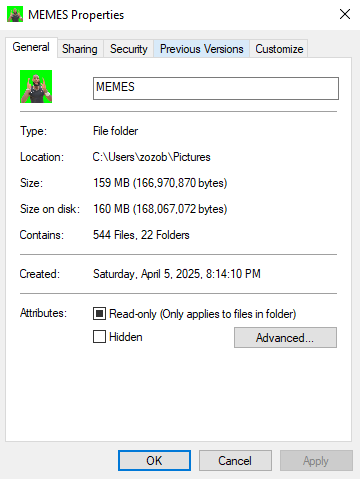The height and width of the screenshot is (479, 360).
Task: Open the Customize tab
Action: pyautogui.click(x=279, y=49)
